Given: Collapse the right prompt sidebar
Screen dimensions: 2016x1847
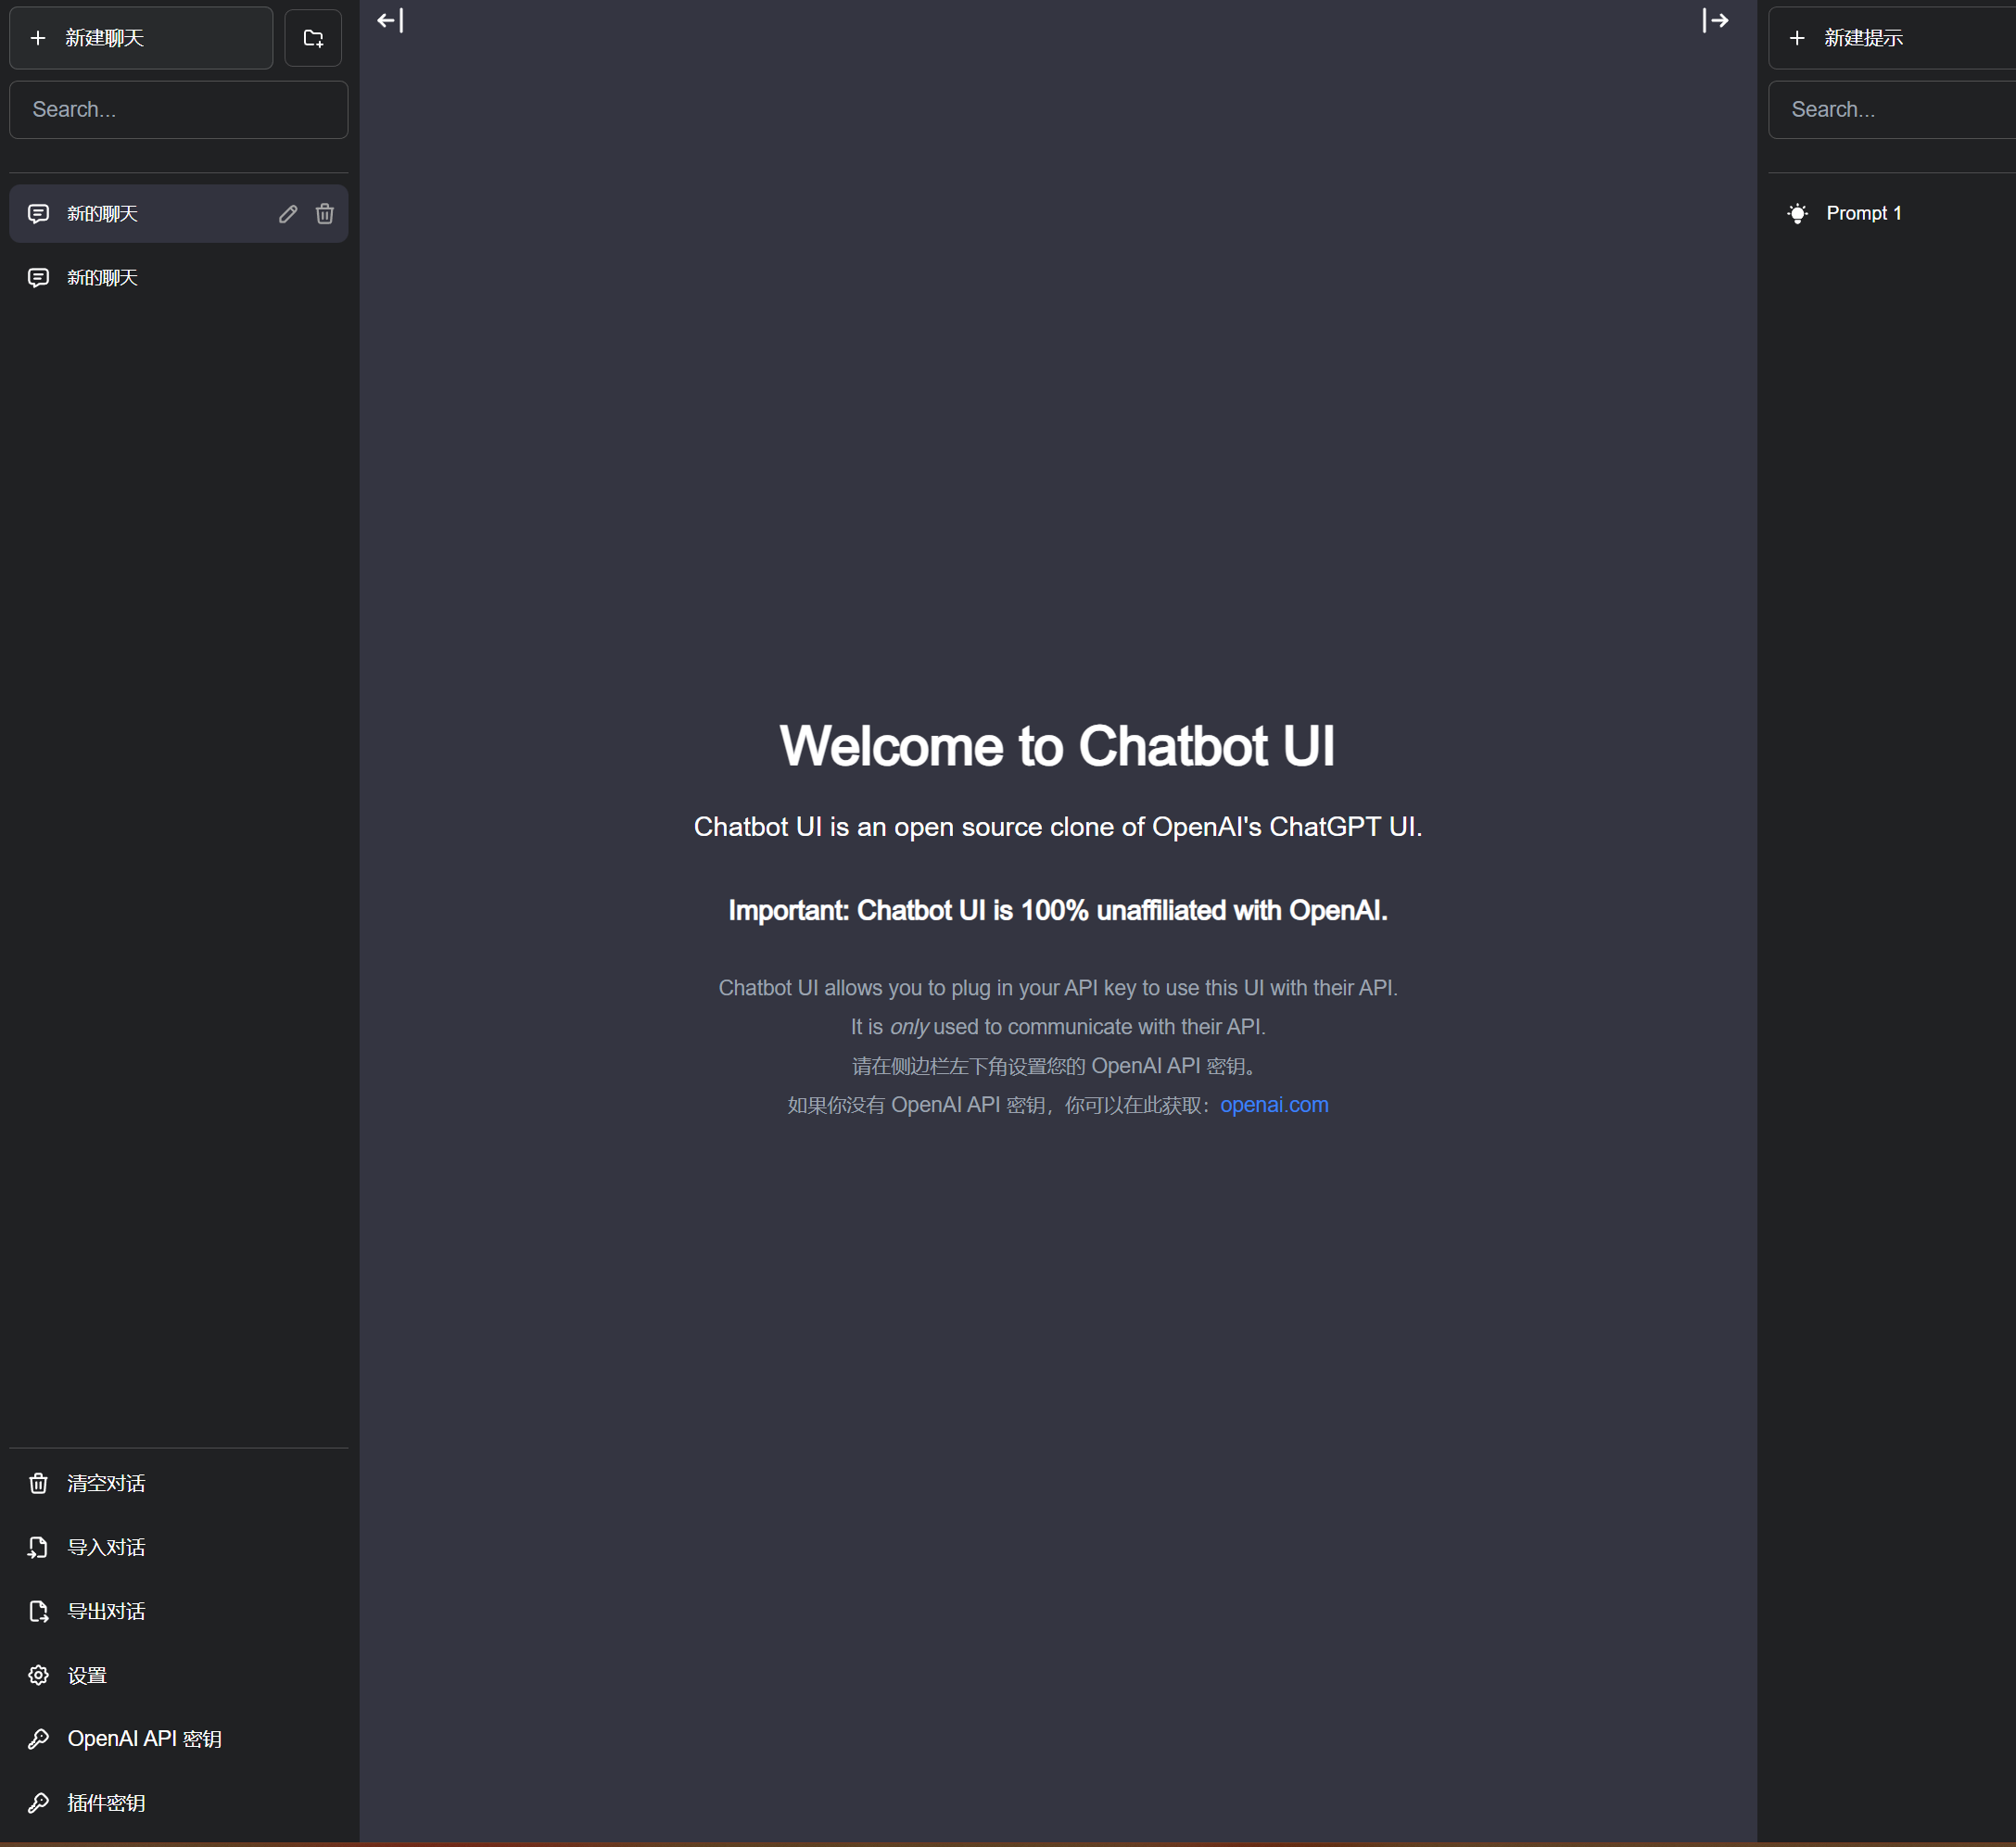Looking at the screenshot, I should (x=1716, y=20).
